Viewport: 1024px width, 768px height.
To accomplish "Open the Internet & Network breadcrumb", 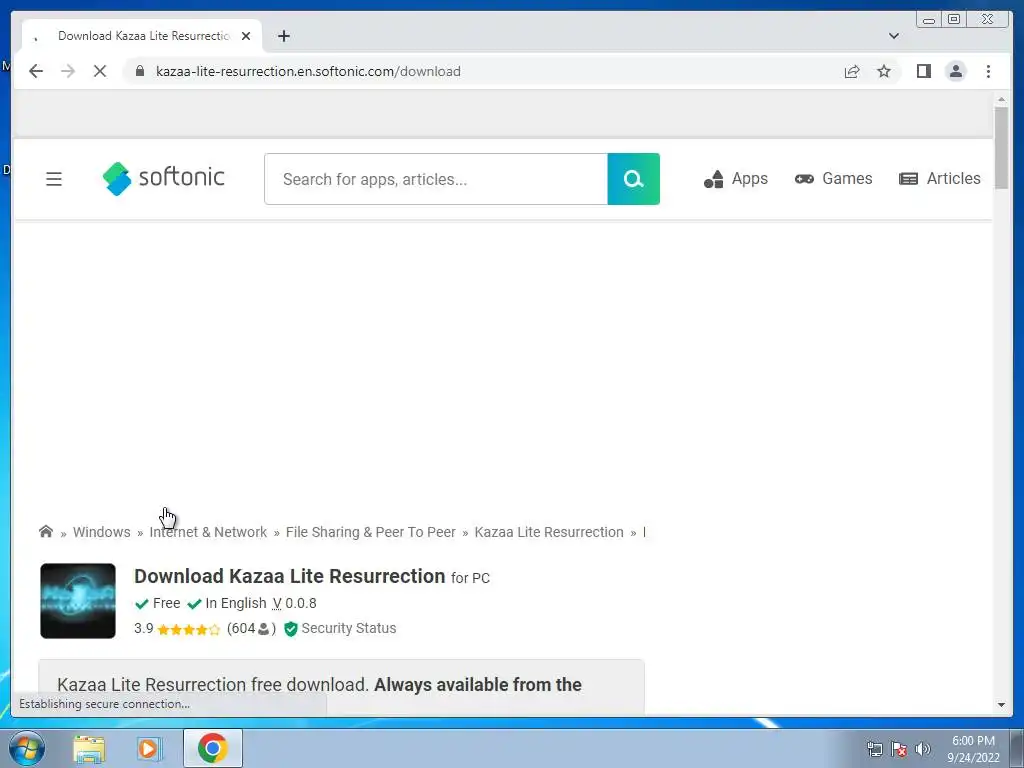I will [208, 532].
